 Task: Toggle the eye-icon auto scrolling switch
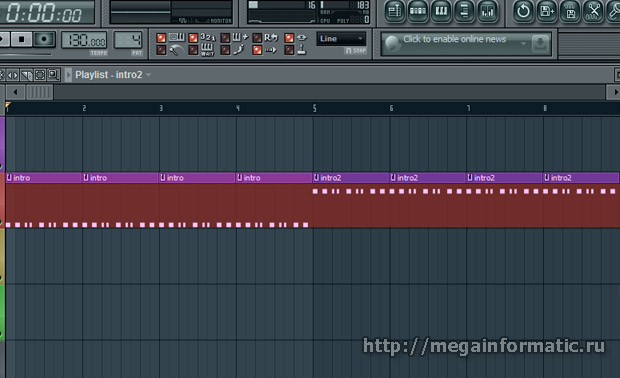[x=289, y=38]
